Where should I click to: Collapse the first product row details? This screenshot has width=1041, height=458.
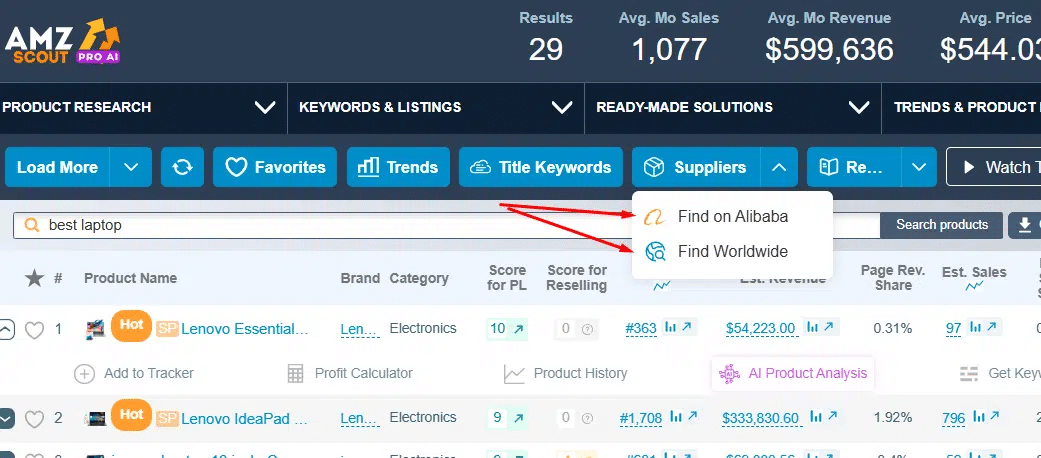pos(7,329)
